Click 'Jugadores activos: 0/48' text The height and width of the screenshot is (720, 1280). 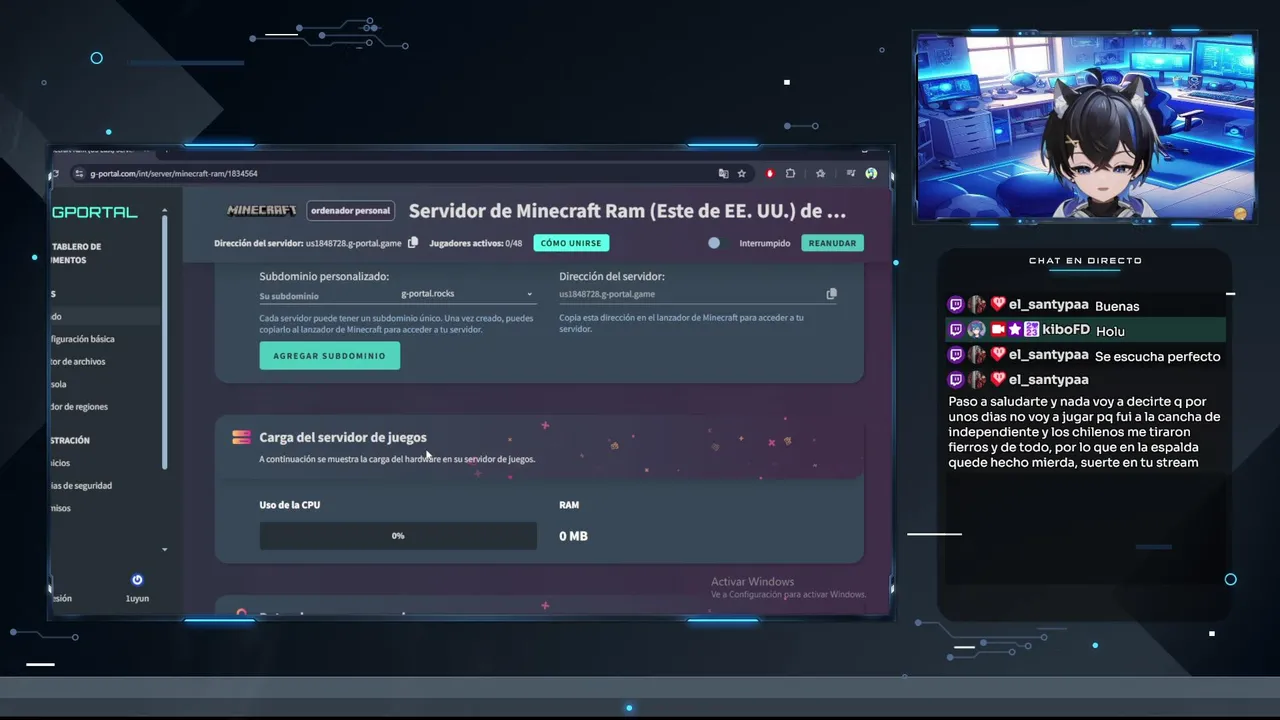[x=476, y=243]
